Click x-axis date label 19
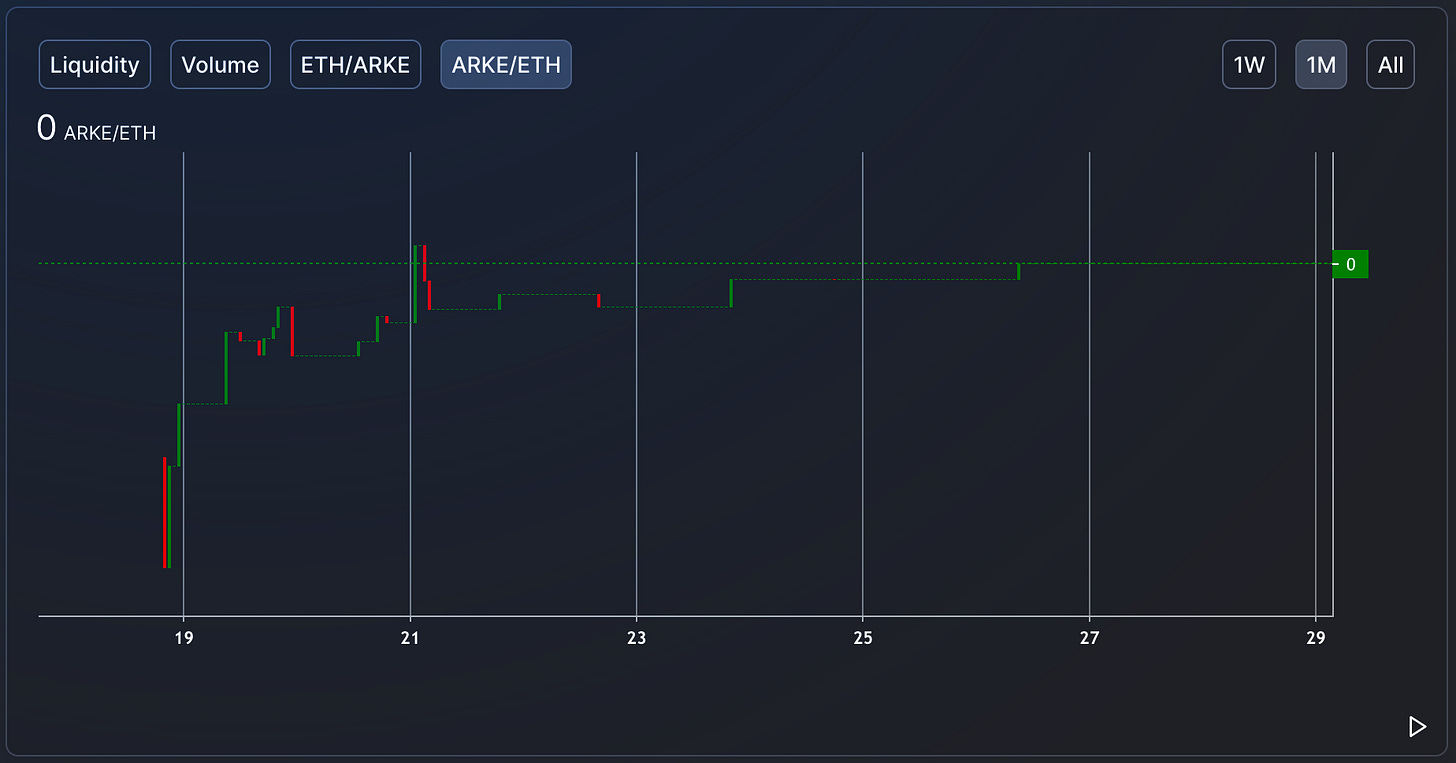The width and height of the screenshot is (1456, 763). [183, 638]
